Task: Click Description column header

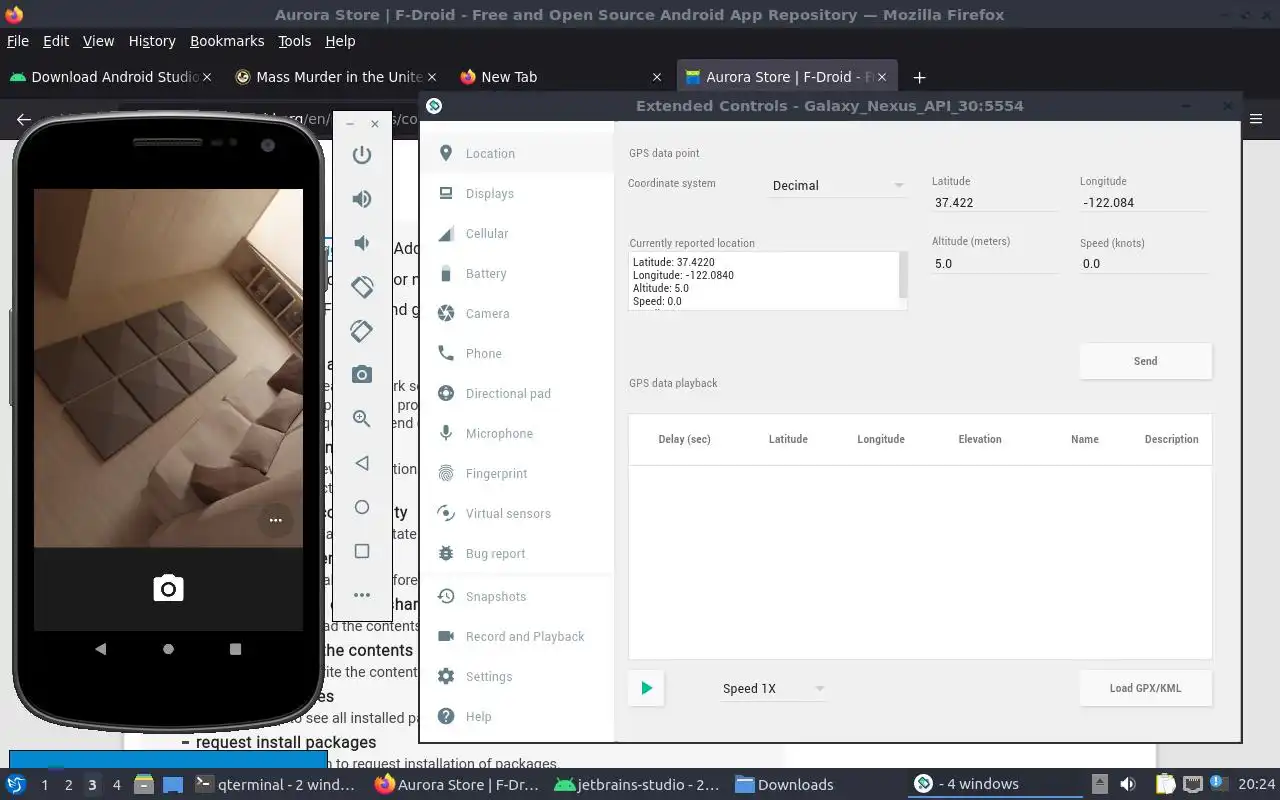Action: pos(1171,439)
